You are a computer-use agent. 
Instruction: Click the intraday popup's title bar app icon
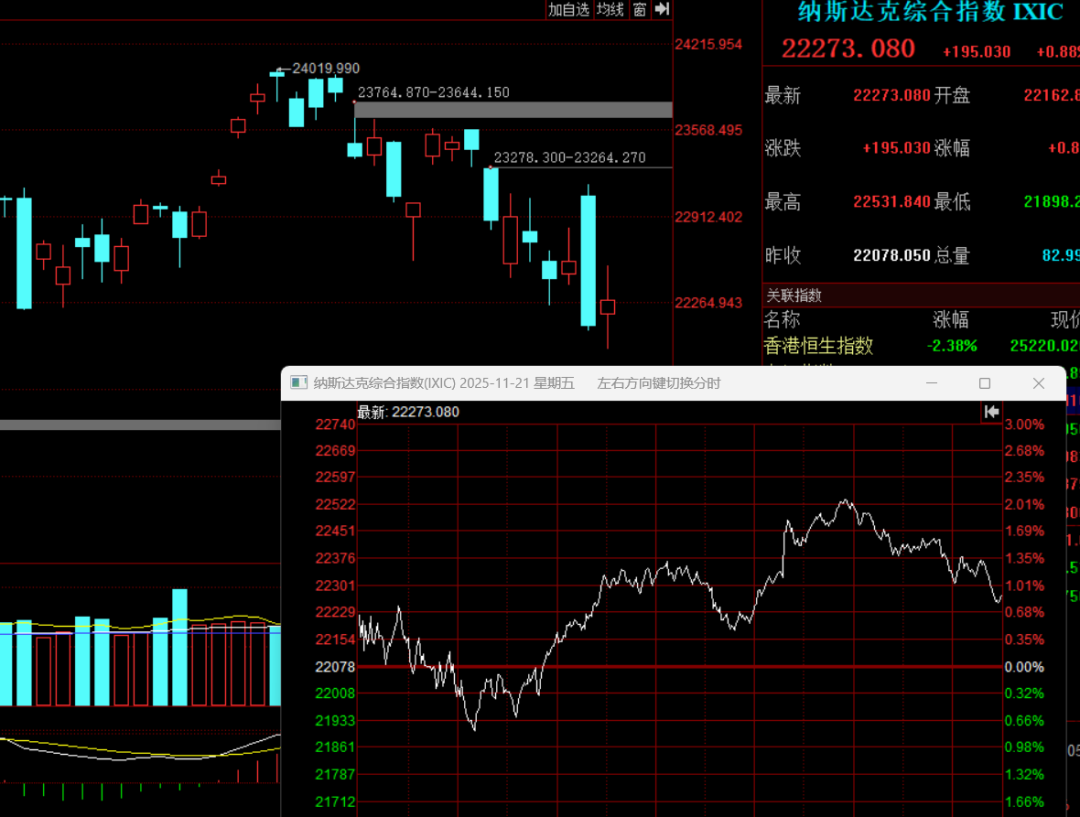point(298,383)
